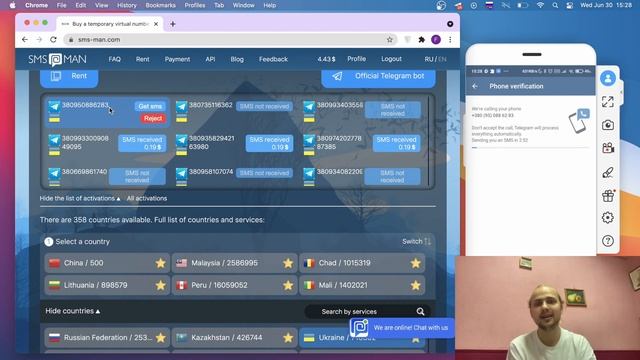Toggle favorite star for Chad

tap(416, 263)
